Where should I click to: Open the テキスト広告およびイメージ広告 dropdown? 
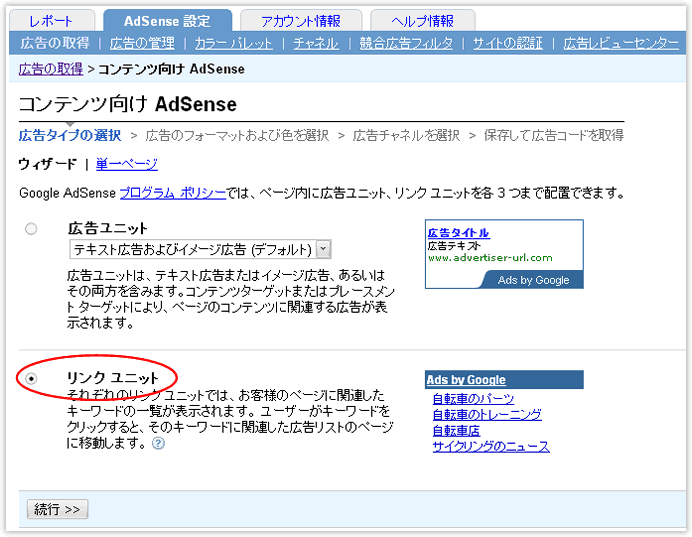pyautogui.click(x=200, y=249)
